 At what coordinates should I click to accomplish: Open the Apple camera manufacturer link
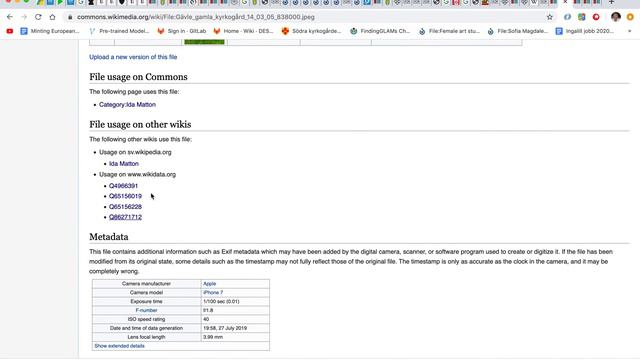(209, 284)
